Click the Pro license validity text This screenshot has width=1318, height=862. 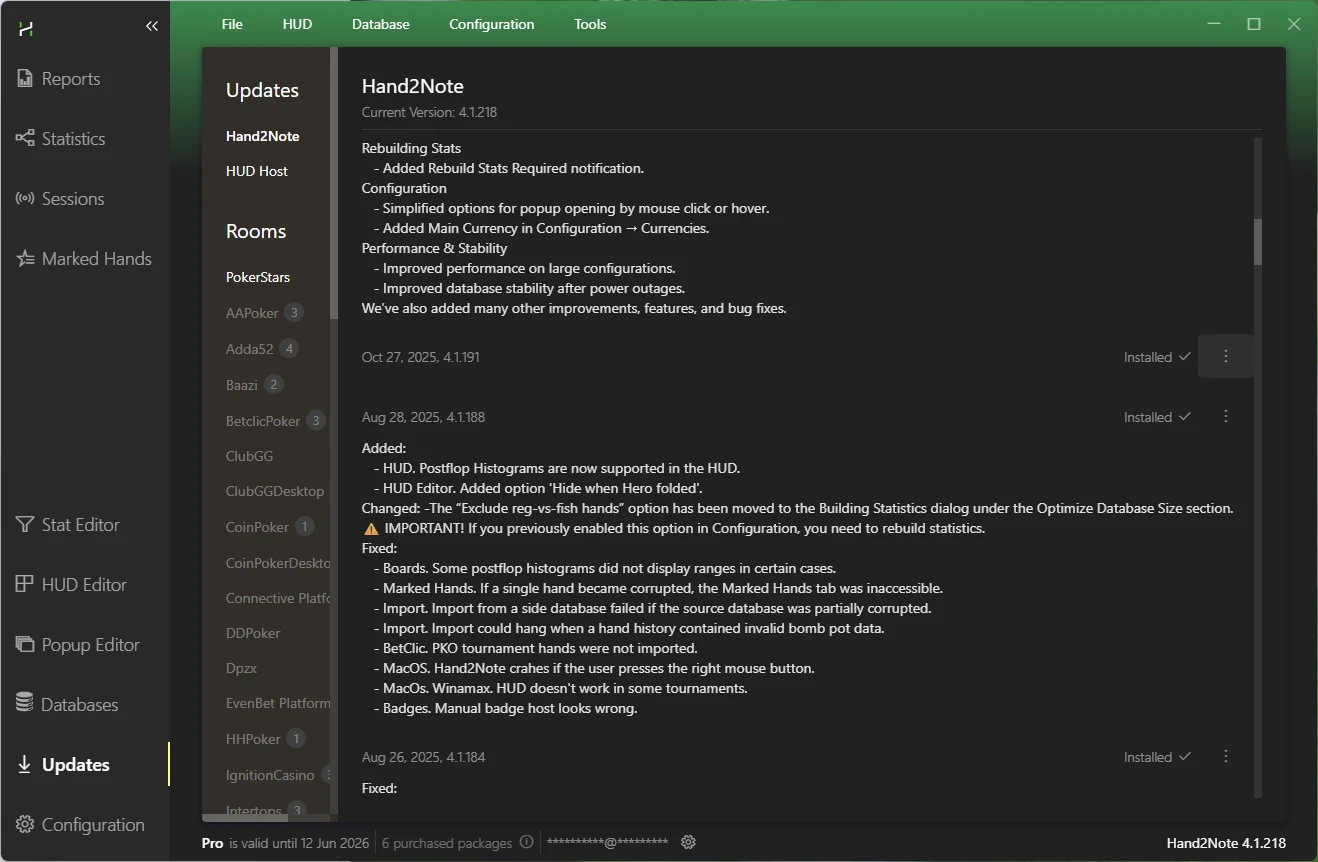285,843
